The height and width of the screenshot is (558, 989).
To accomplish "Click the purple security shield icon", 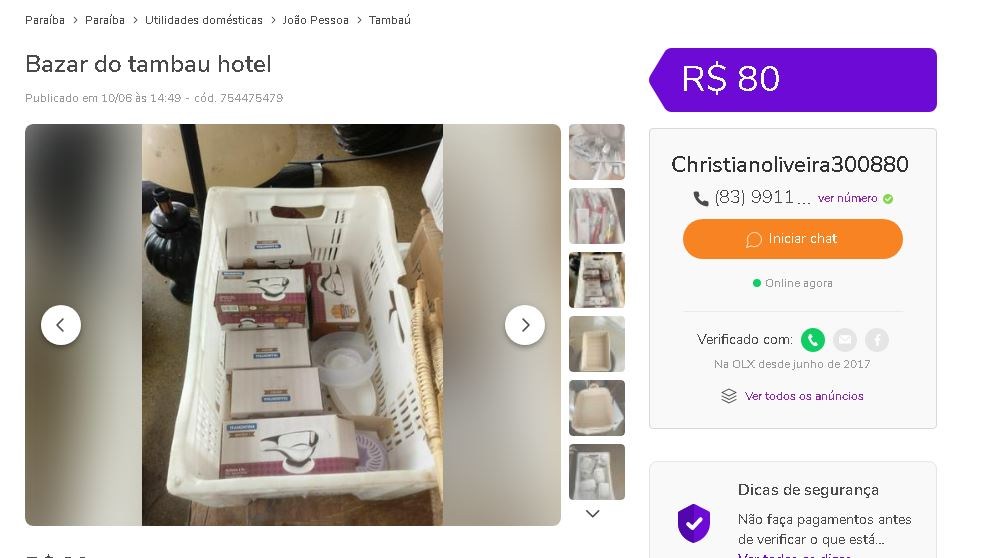I will pyautogui.click(x=694, y=523).
